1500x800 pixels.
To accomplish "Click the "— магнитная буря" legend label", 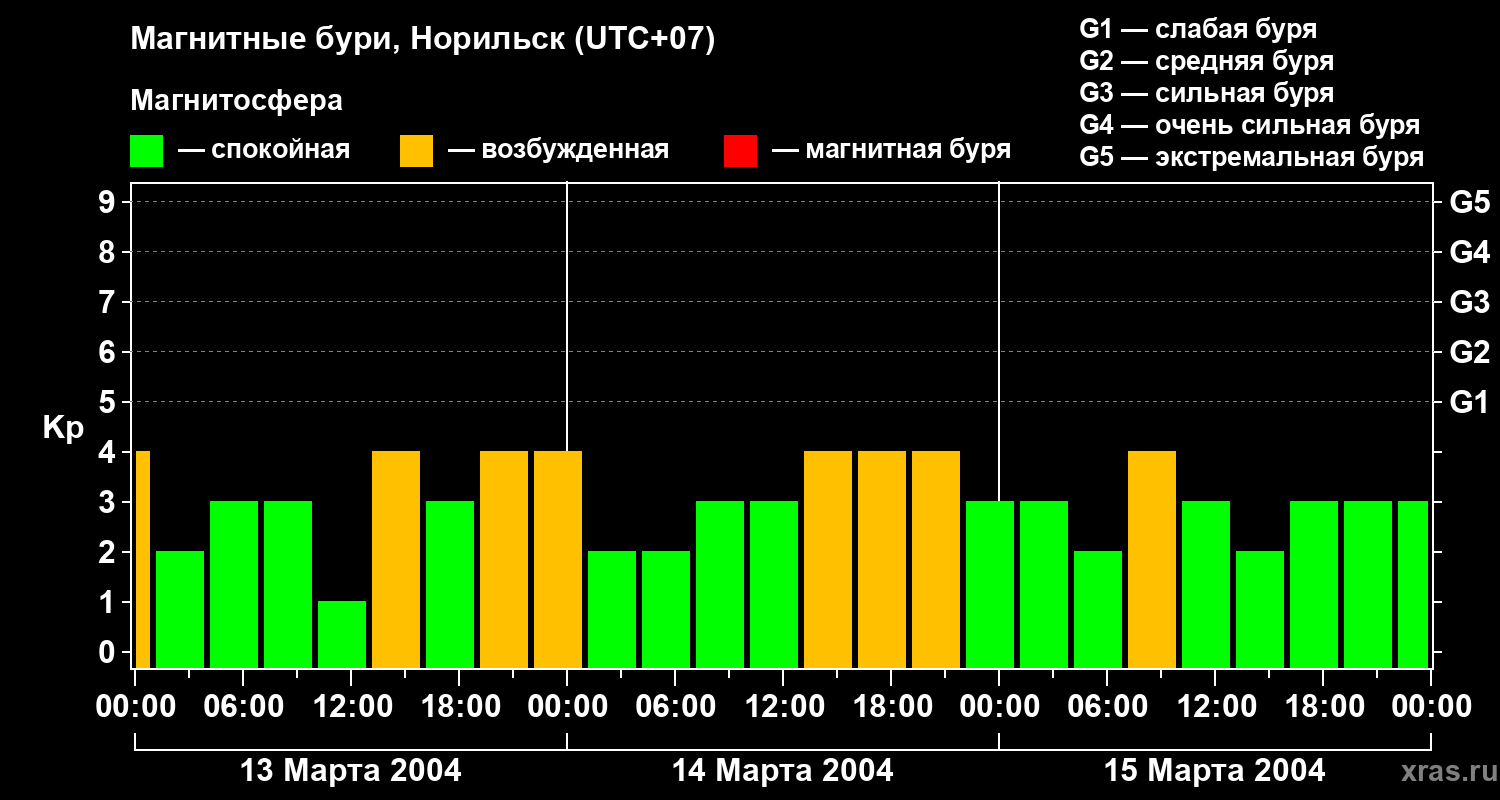I will [x=891, y=150].
